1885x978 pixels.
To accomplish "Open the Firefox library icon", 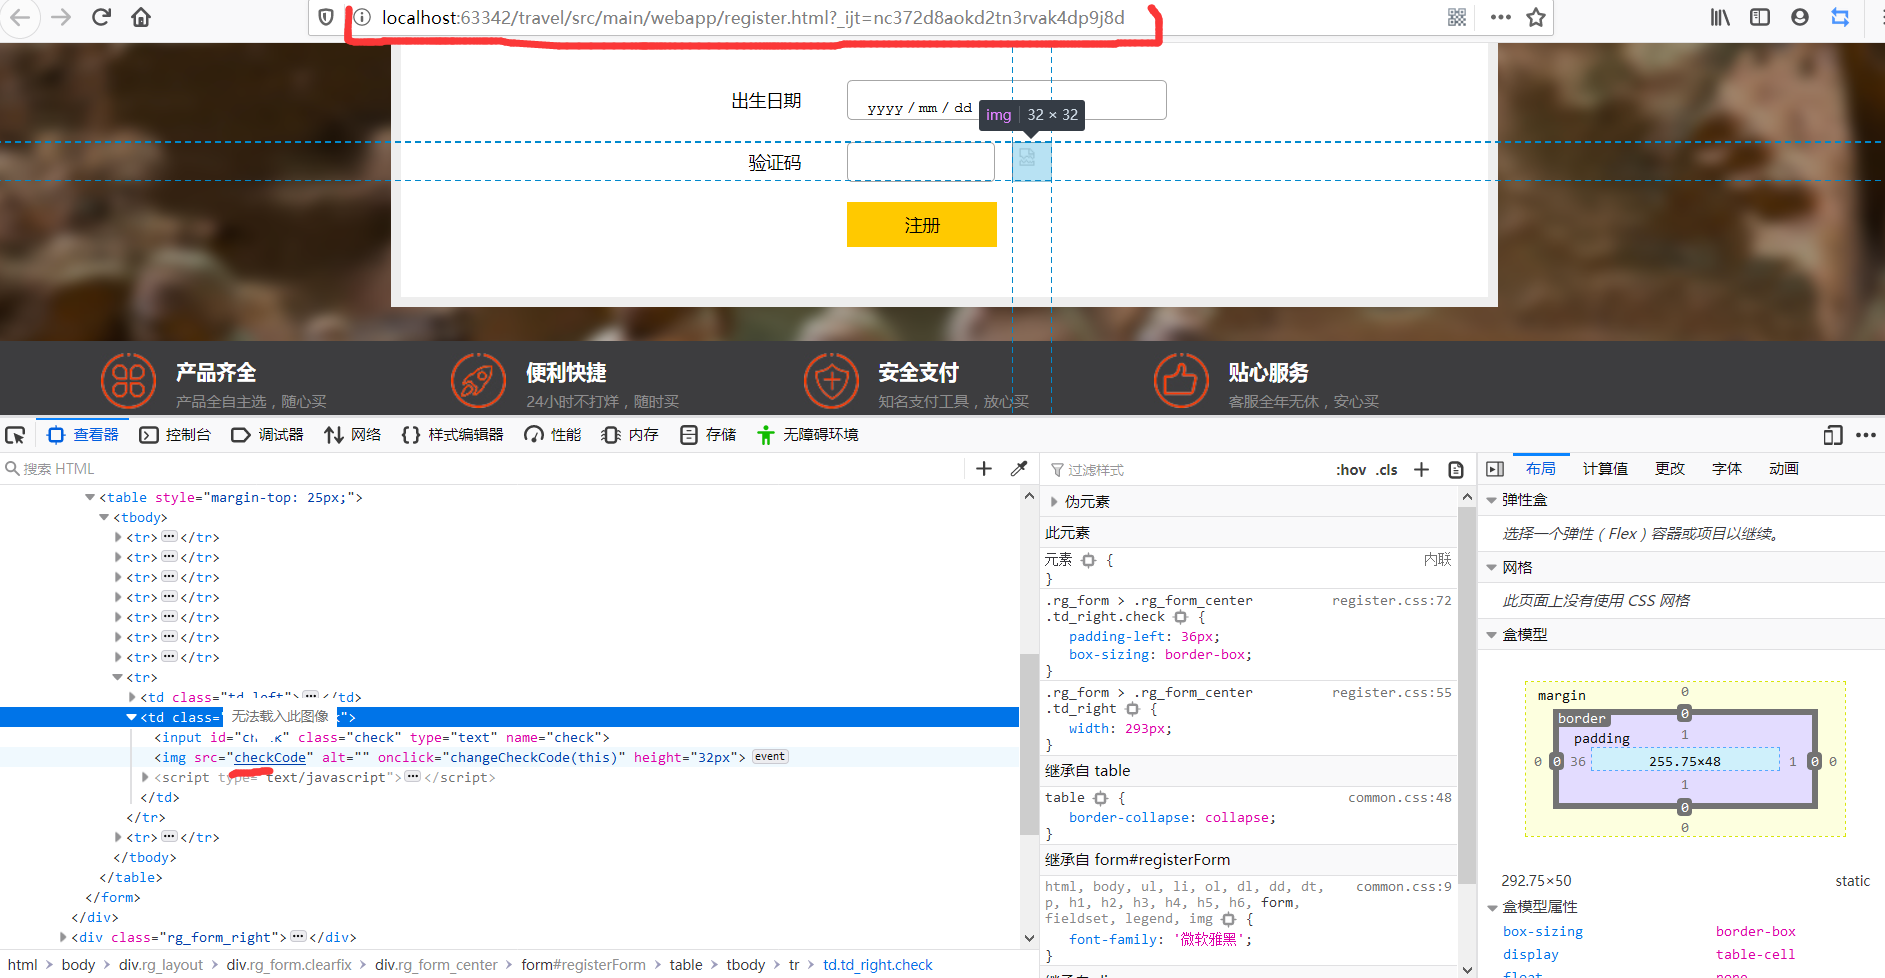I will (x=1720, y=17).
